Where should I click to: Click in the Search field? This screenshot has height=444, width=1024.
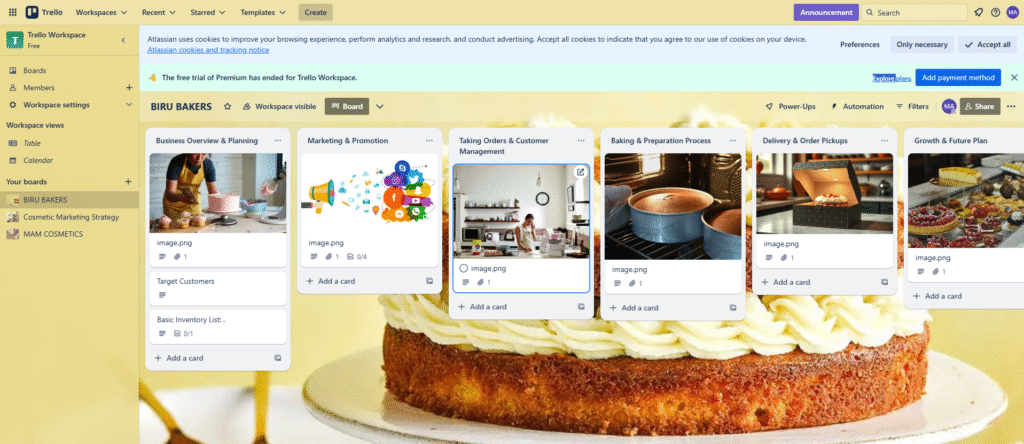pos(914,12)
